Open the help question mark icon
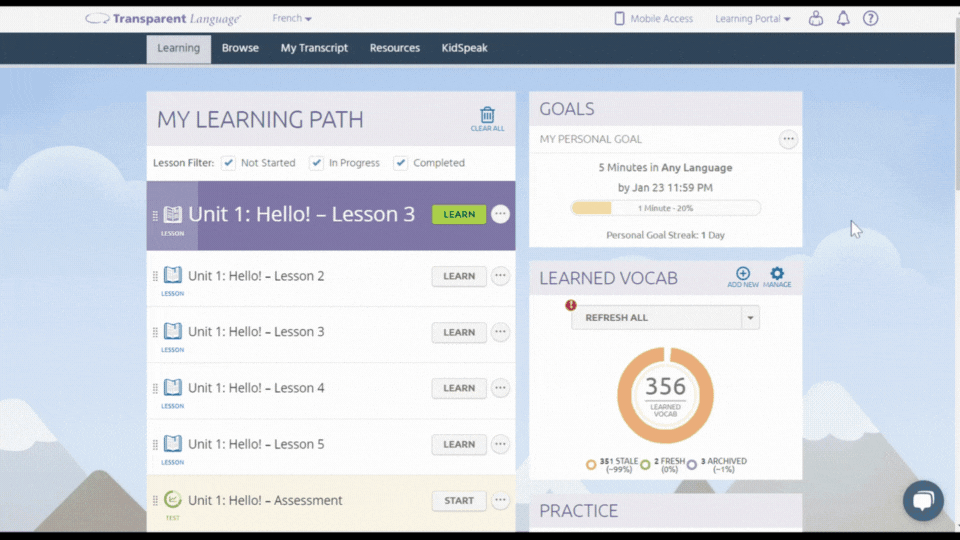Image resolution: width=960 pixels, height=540 pixels. tap(871, 18)
